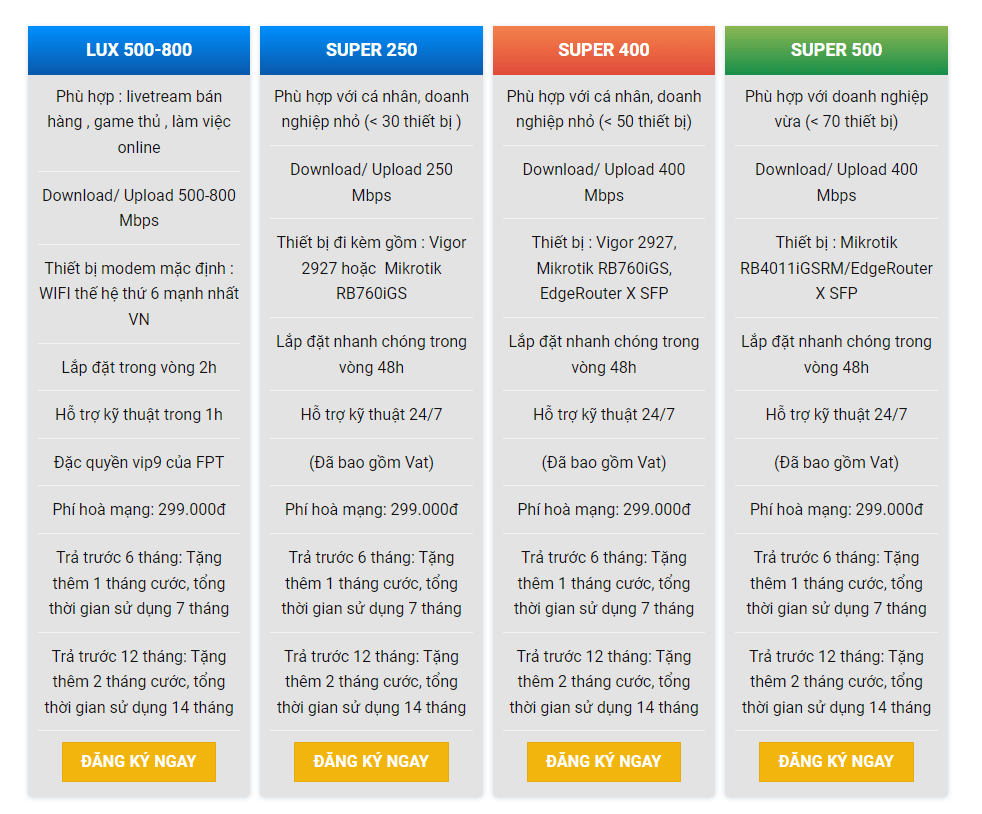Select the 'Download/ Upload 250 Mbps' row

371,182
